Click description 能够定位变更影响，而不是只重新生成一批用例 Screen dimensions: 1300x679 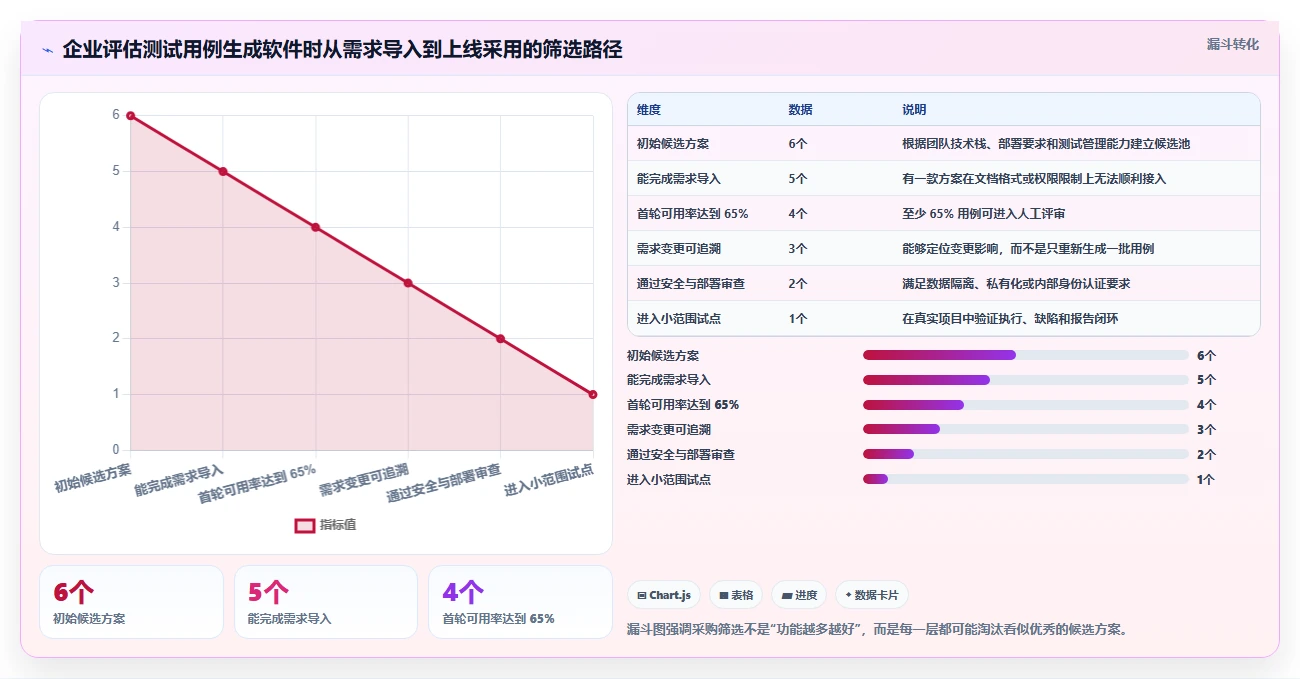click(1028, 249)
